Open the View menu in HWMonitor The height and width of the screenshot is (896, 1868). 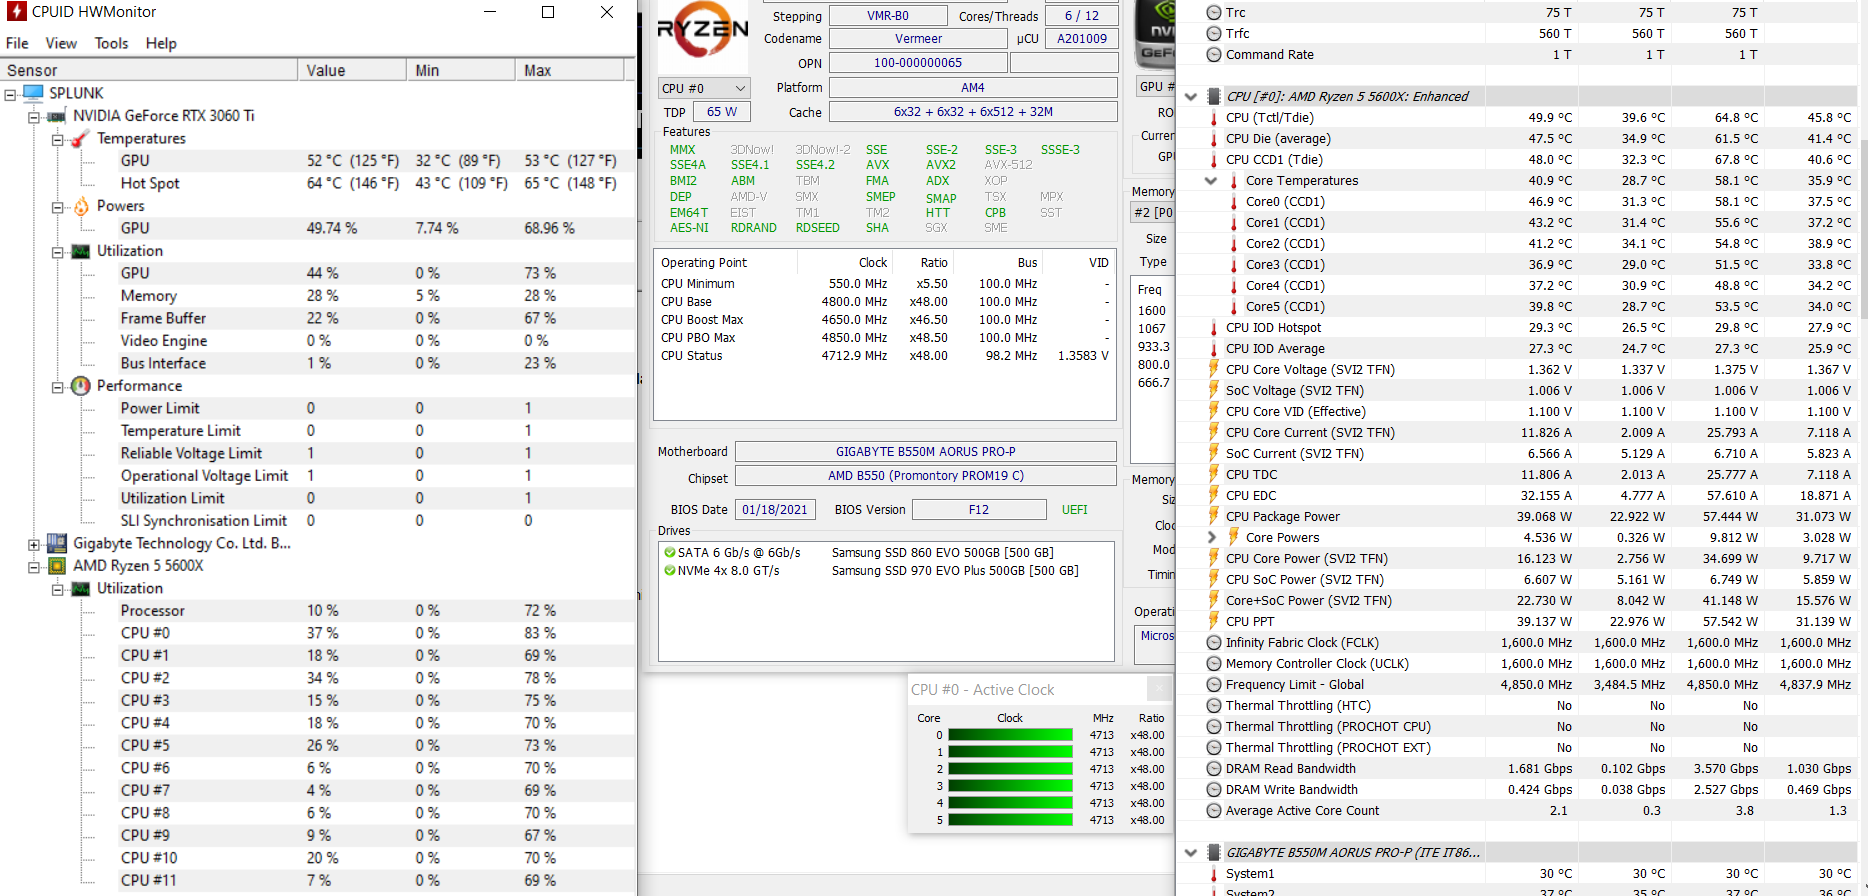pos(61,43)
